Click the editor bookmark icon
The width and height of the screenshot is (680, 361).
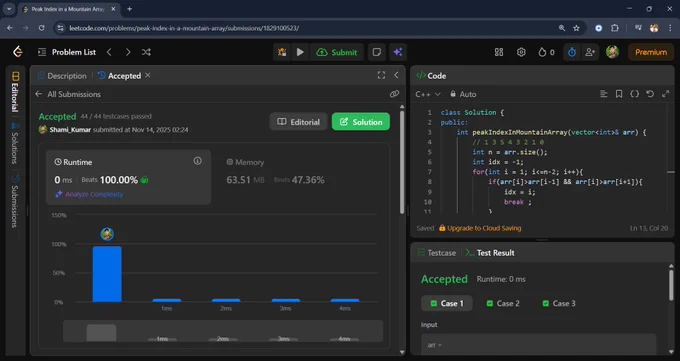[x=619, y=94]
